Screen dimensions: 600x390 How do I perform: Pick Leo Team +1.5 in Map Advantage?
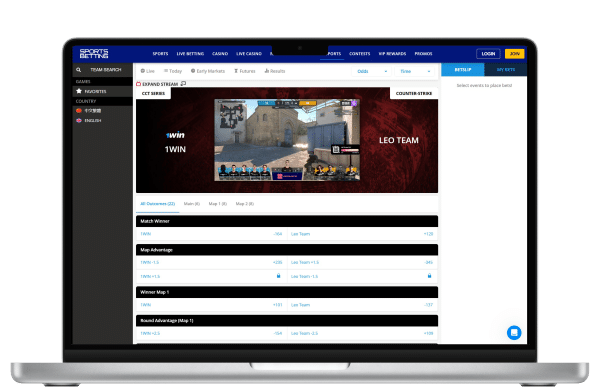click(362, 263)
